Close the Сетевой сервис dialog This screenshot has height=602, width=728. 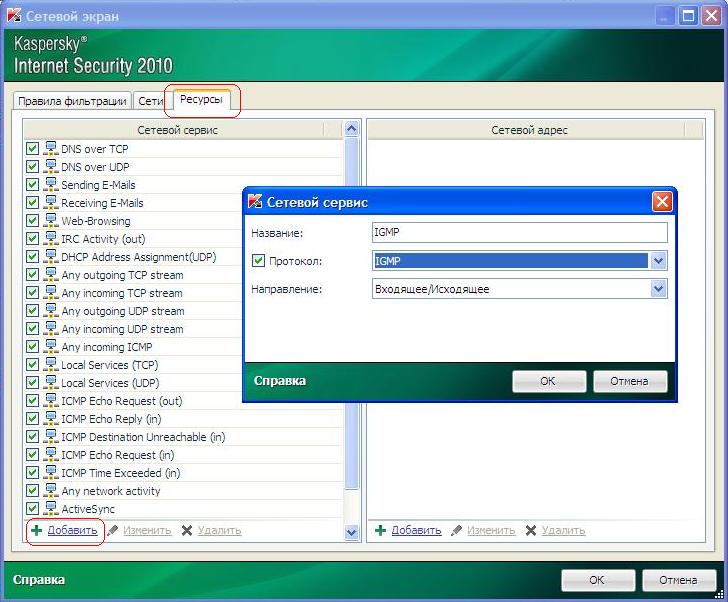[x=662, y=201]
